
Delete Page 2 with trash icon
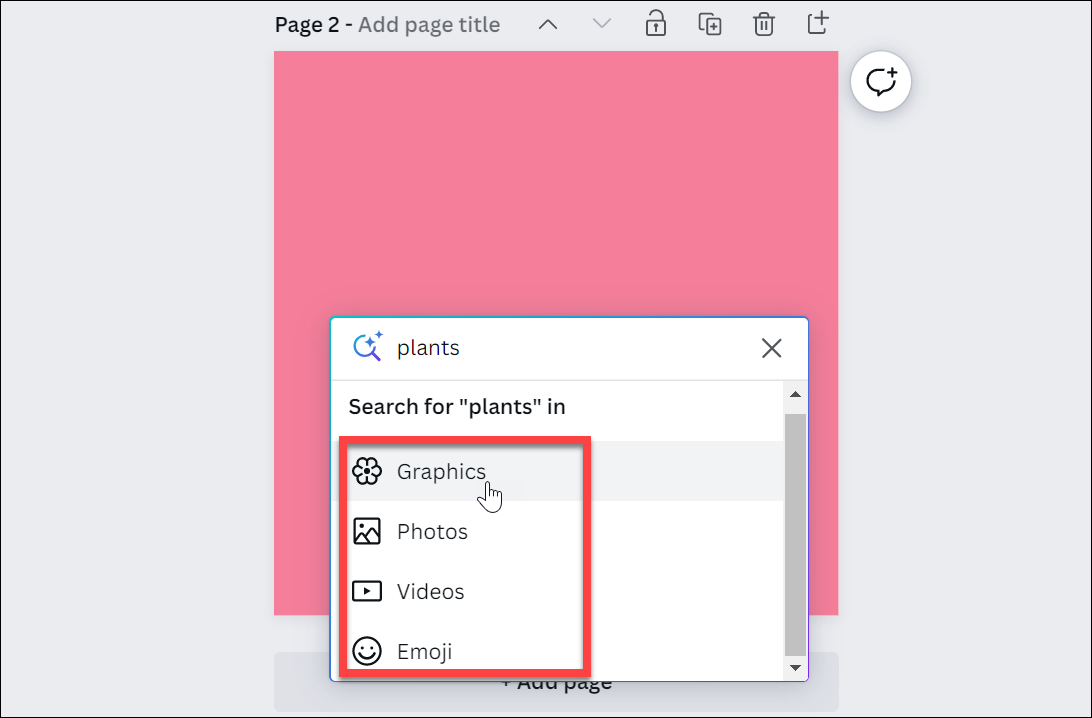(x=764, y=25)
